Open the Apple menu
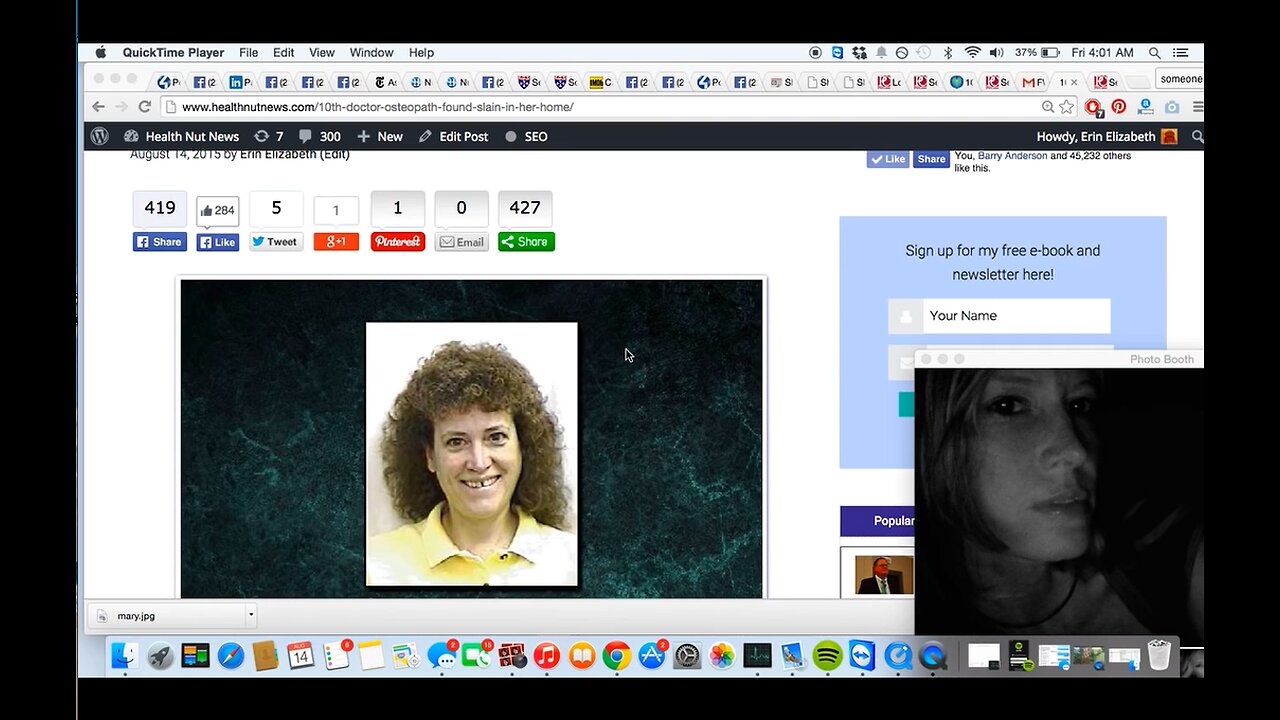1280x720 pixels. (x=101, y=53)
